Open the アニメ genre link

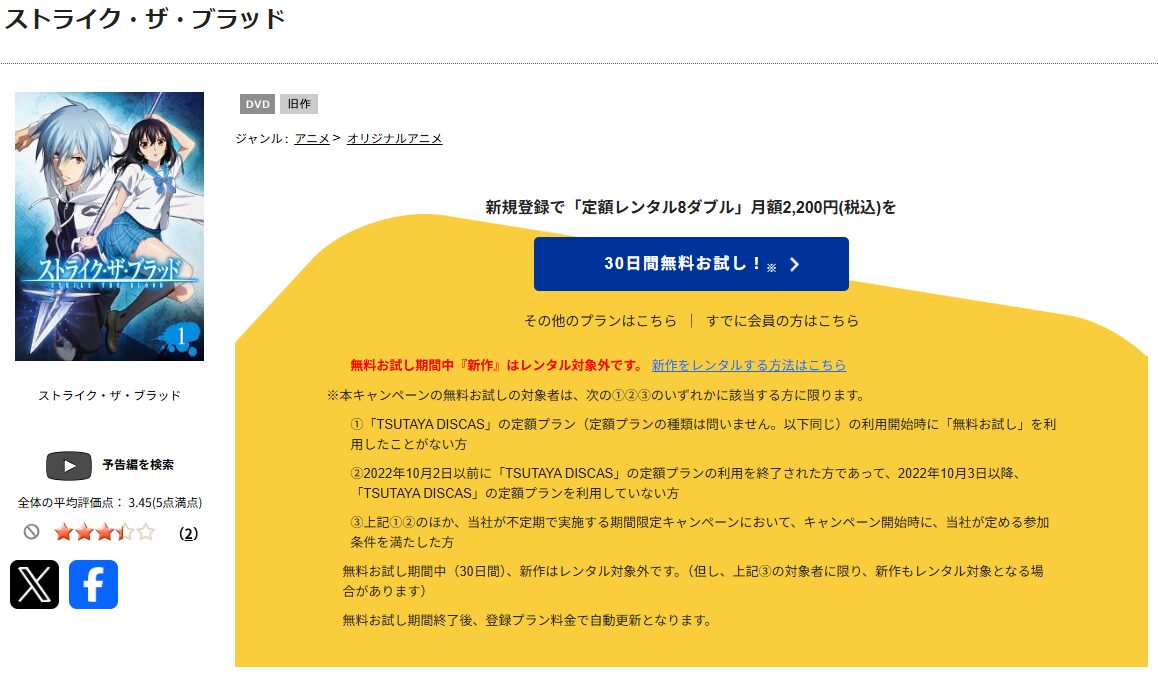[312, 138]
